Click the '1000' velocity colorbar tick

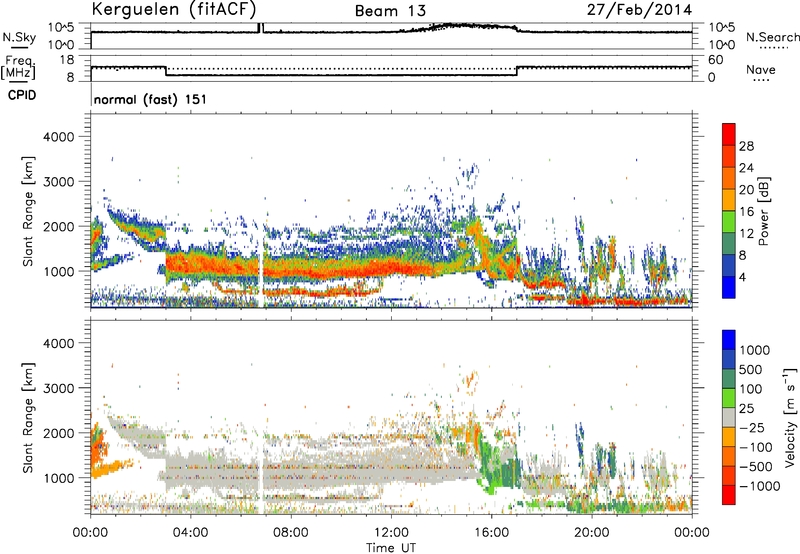tap(755, 350)
